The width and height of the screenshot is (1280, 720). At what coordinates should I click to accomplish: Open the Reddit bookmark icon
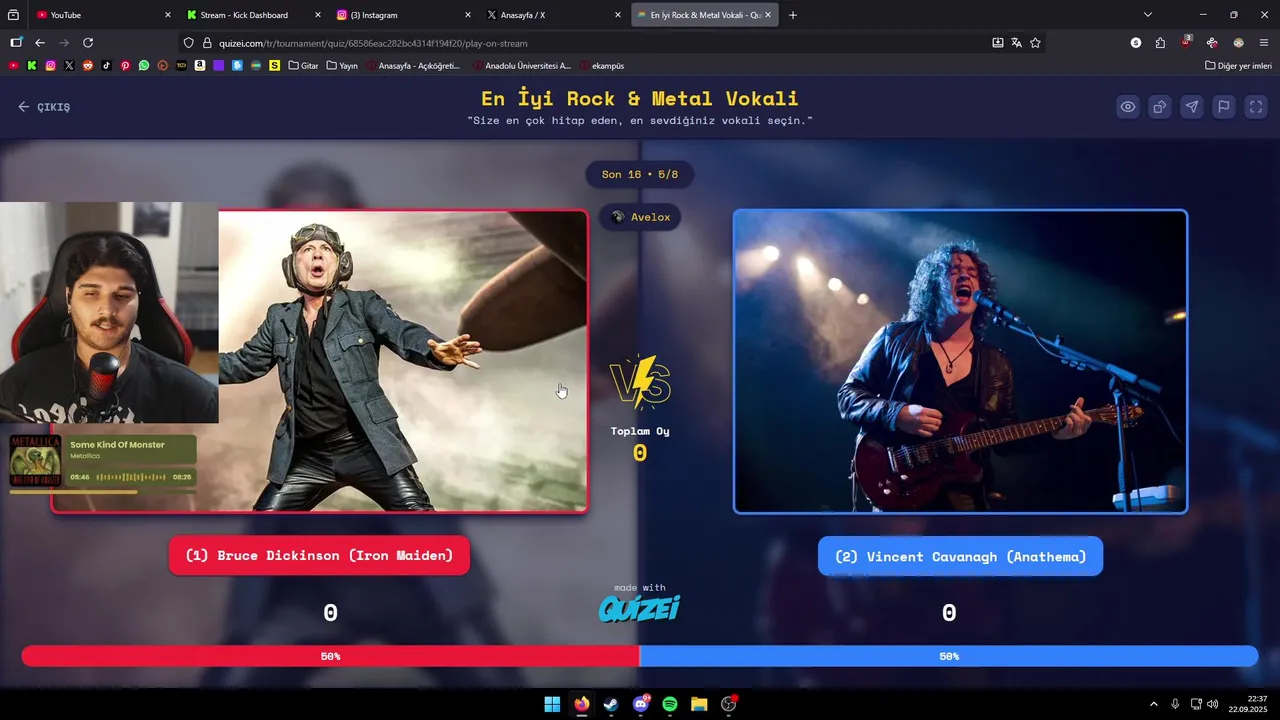tap(88, 65)
